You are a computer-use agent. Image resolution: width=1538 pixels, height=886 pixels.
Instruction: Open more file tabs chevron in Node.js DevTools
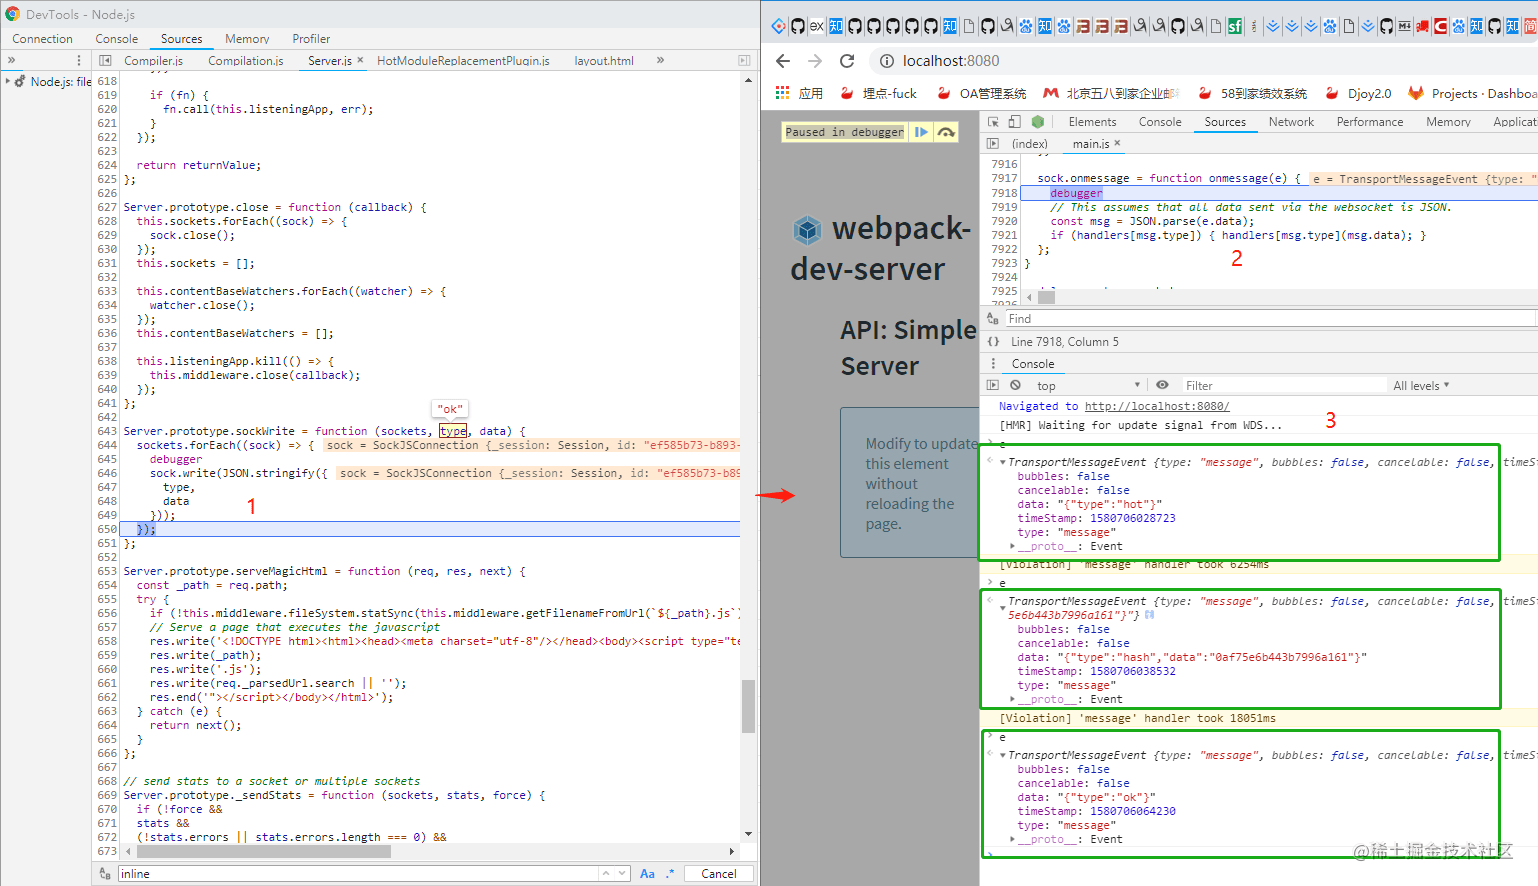tap(660, 61)
